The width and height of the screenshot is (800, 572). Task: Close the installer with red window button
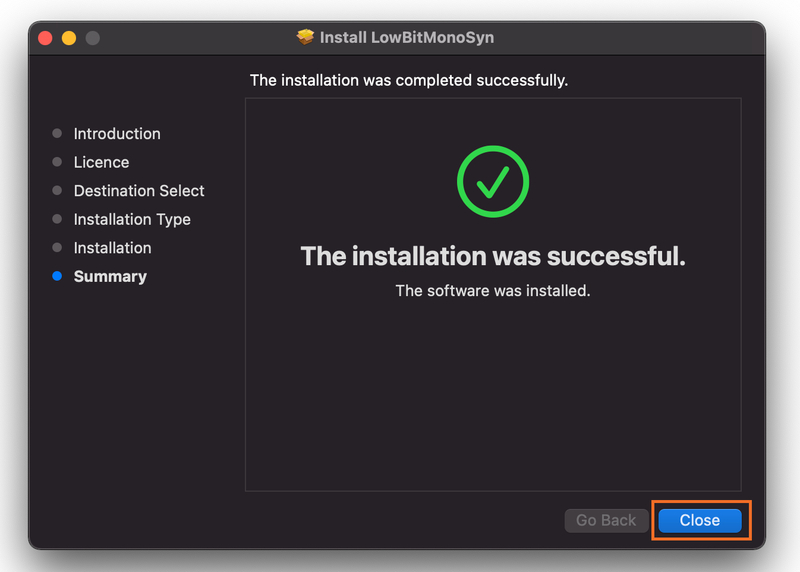[x=45, y=38]
